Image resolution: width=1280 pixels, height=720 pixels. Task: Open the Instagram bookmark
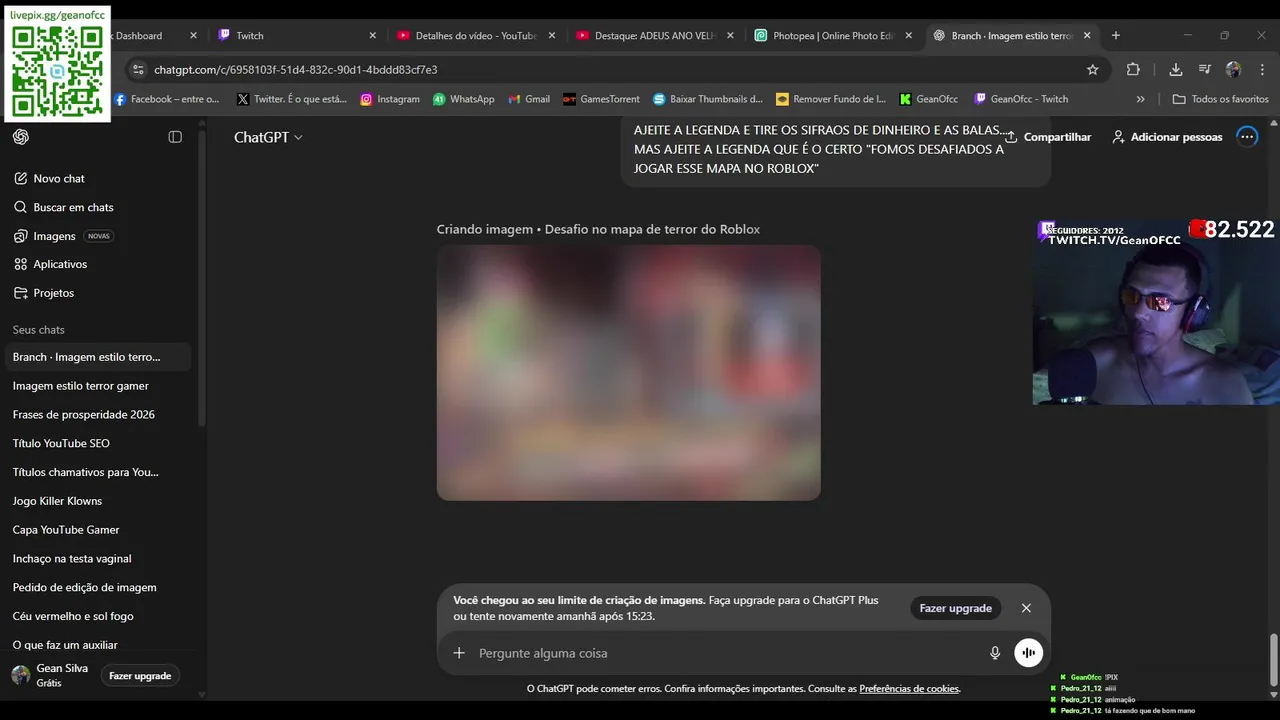(x=390, y=99)
